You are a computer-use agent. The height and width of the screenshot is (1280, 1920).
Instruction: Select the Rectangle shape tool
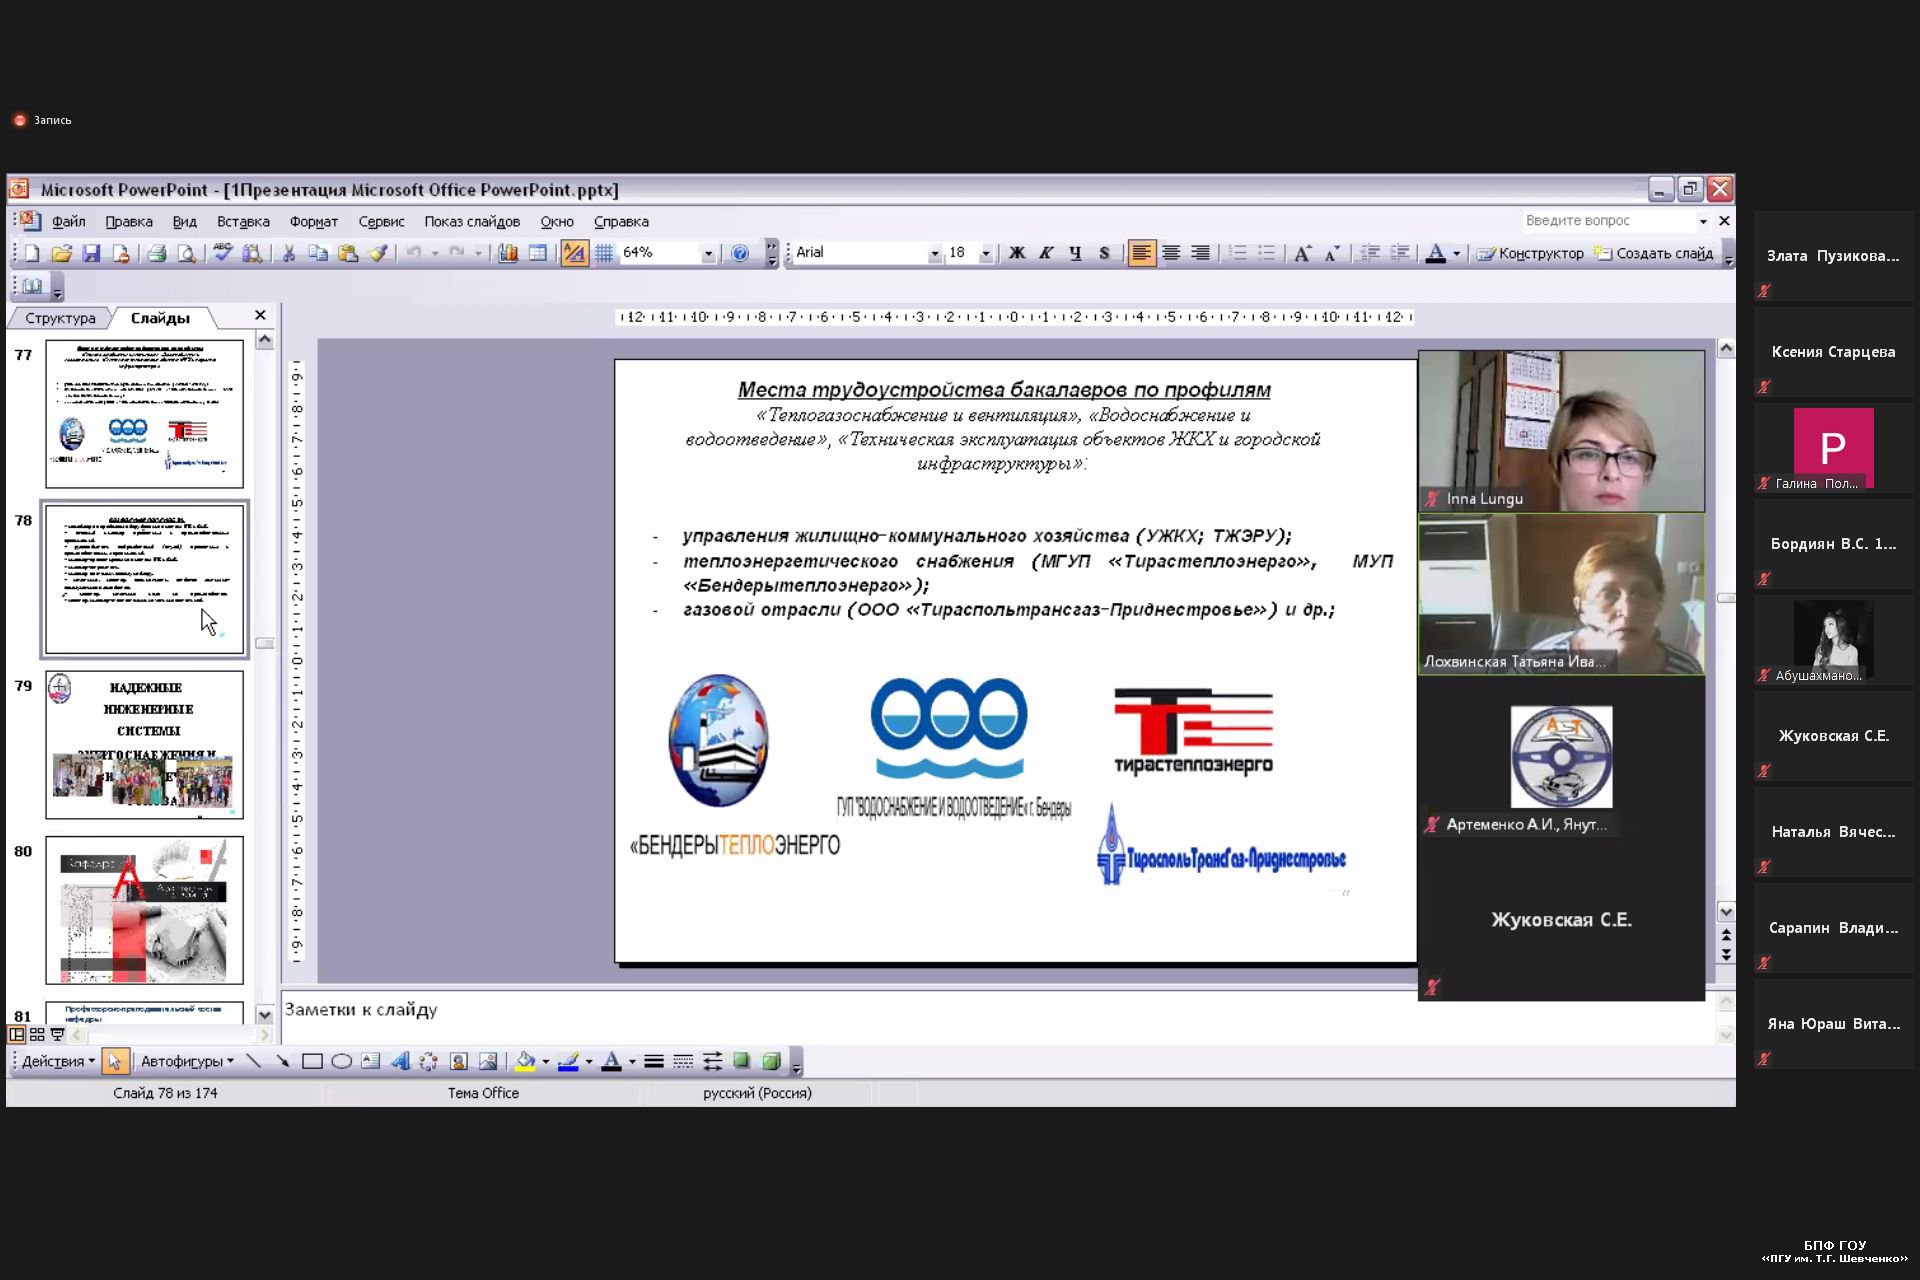[x=312, y=1061]
